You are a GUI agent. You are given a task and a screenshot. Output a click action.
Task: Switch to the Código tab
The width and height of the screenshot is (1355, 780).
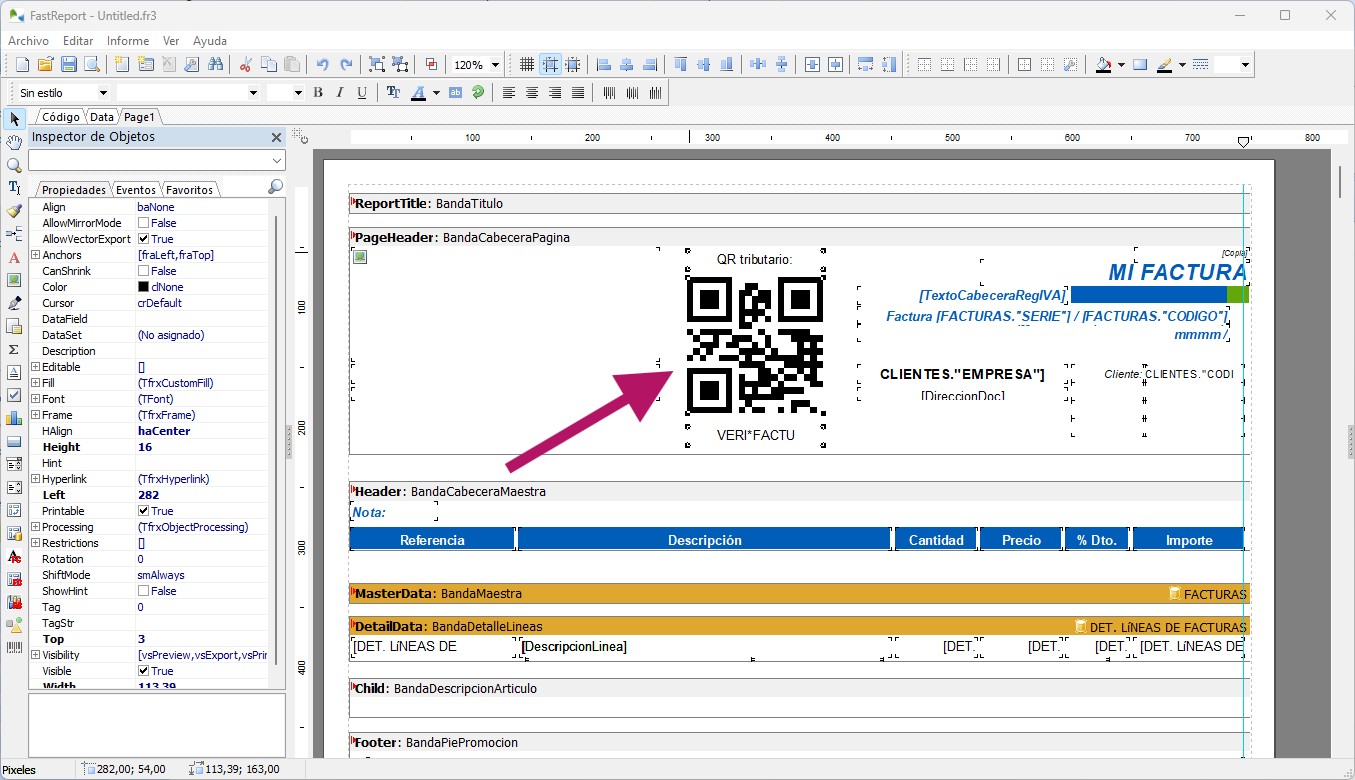coord(60,117)
